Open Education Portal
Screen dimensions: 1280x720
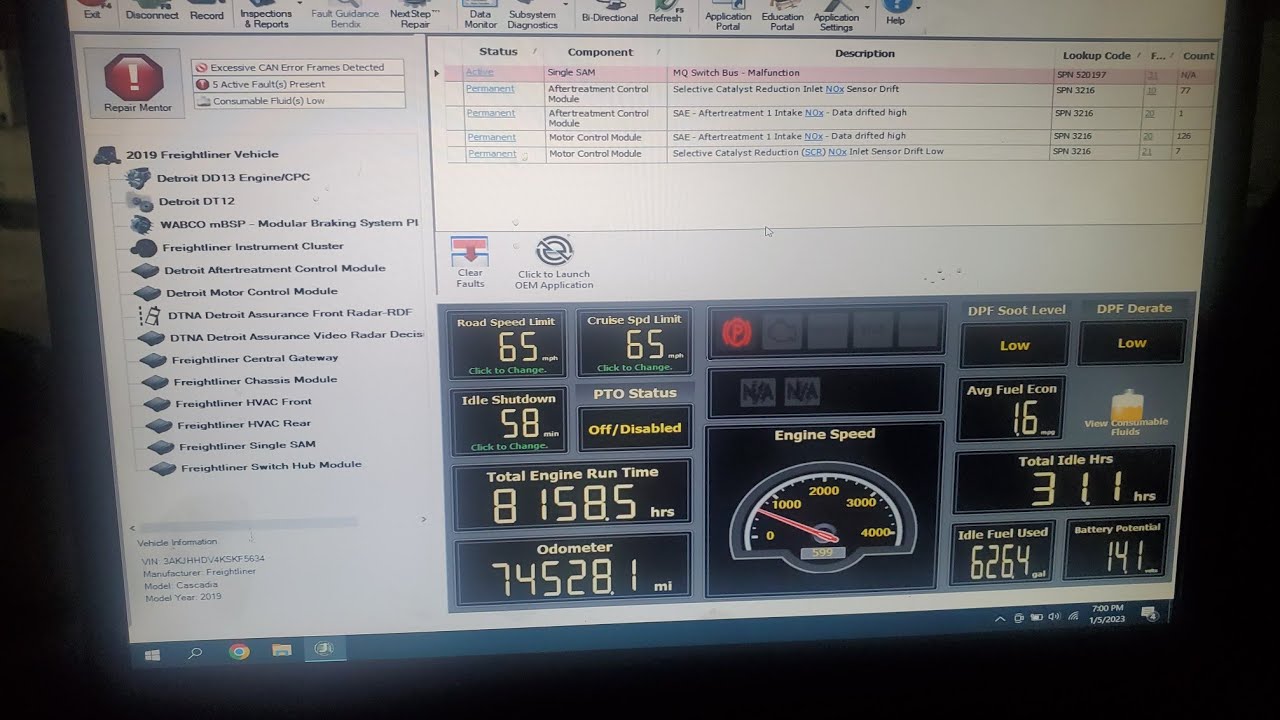click(782, 17)
